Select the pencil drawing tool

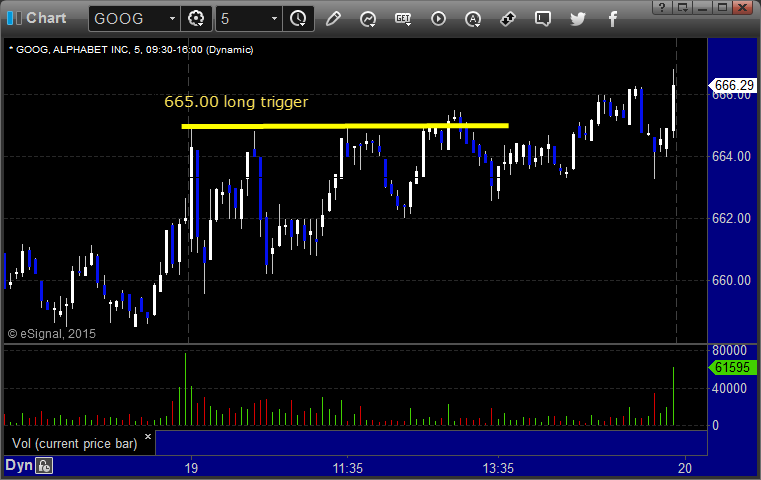[x=333, y=19]
